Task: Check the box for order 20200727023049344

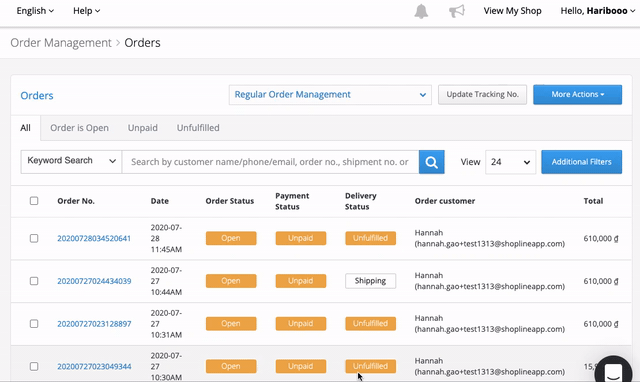Action: coord(34,366)
